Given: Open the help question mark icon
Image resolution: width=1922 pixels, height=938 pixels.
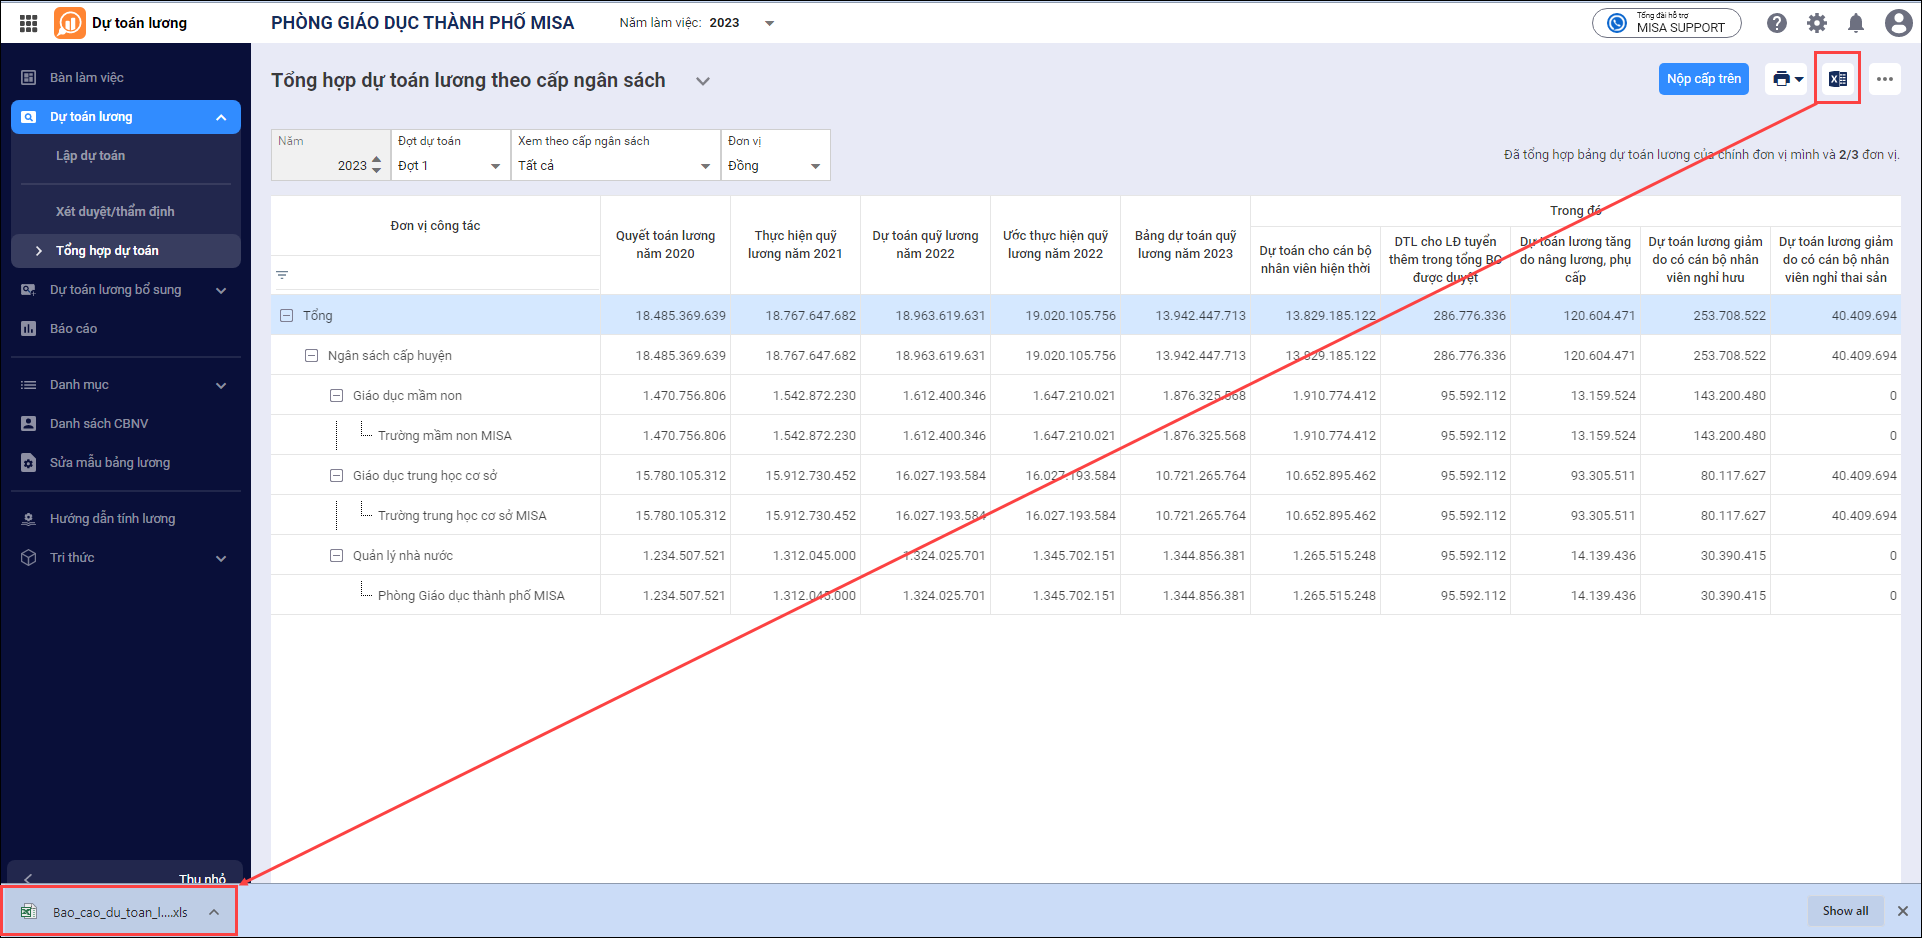Looking at the screenshot, I should coord(1777,23).
